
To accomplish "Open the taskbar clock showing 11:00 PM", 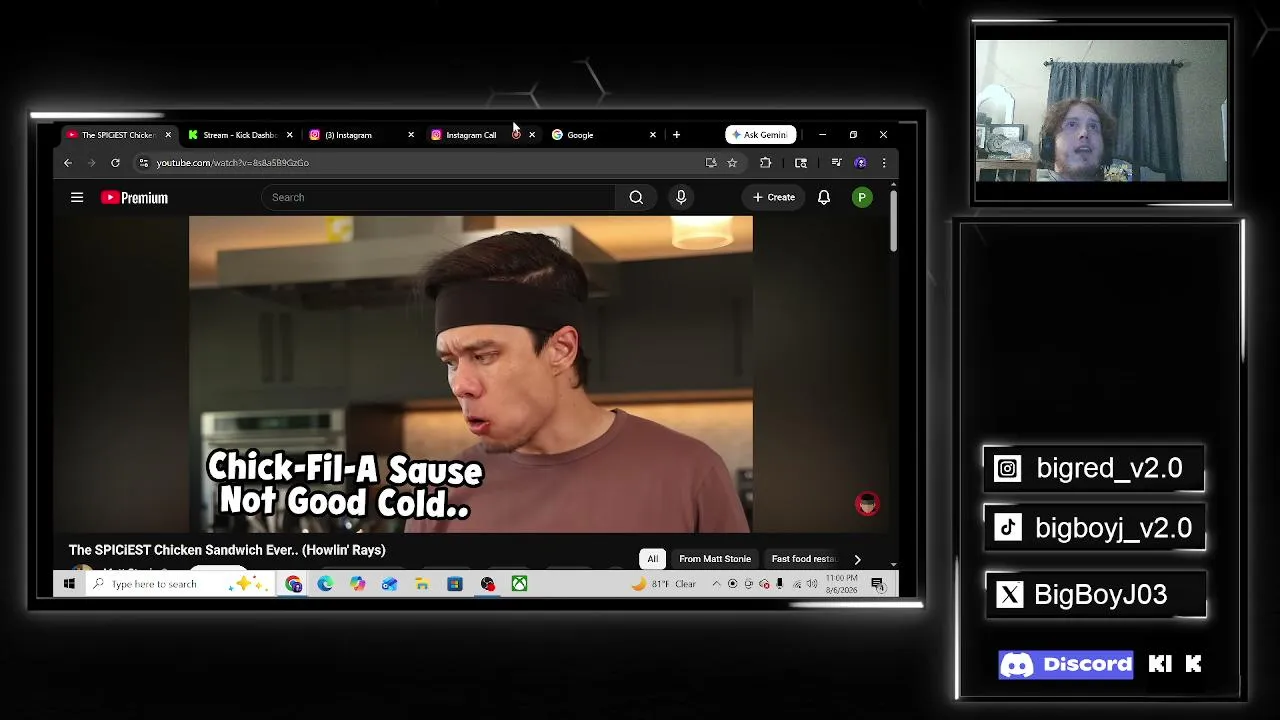I will [842, 584].
